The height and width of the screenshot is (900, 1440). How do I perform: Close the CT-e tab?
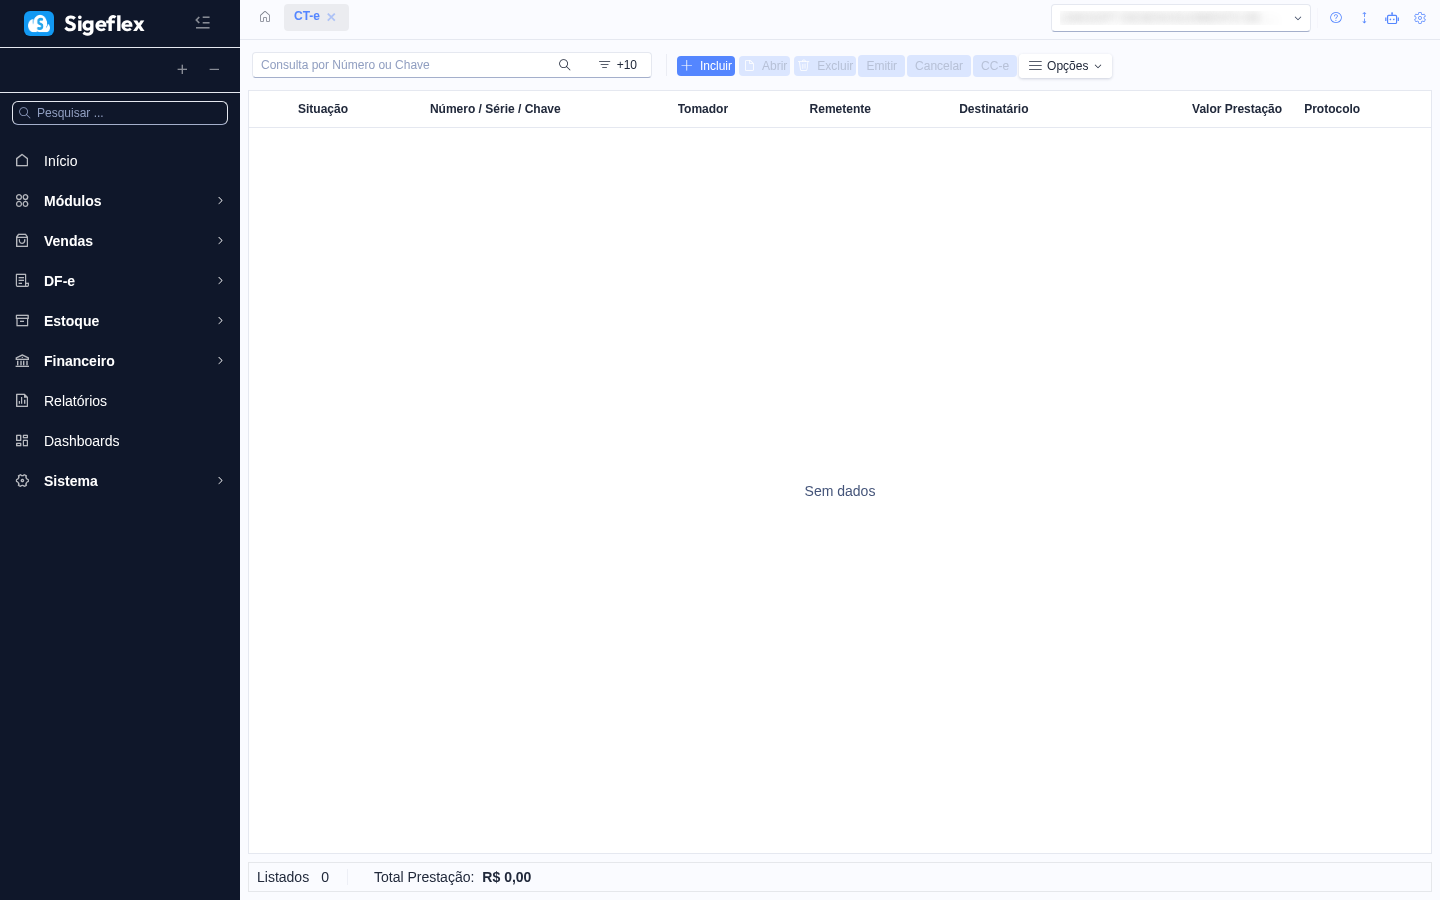(331, 17)
